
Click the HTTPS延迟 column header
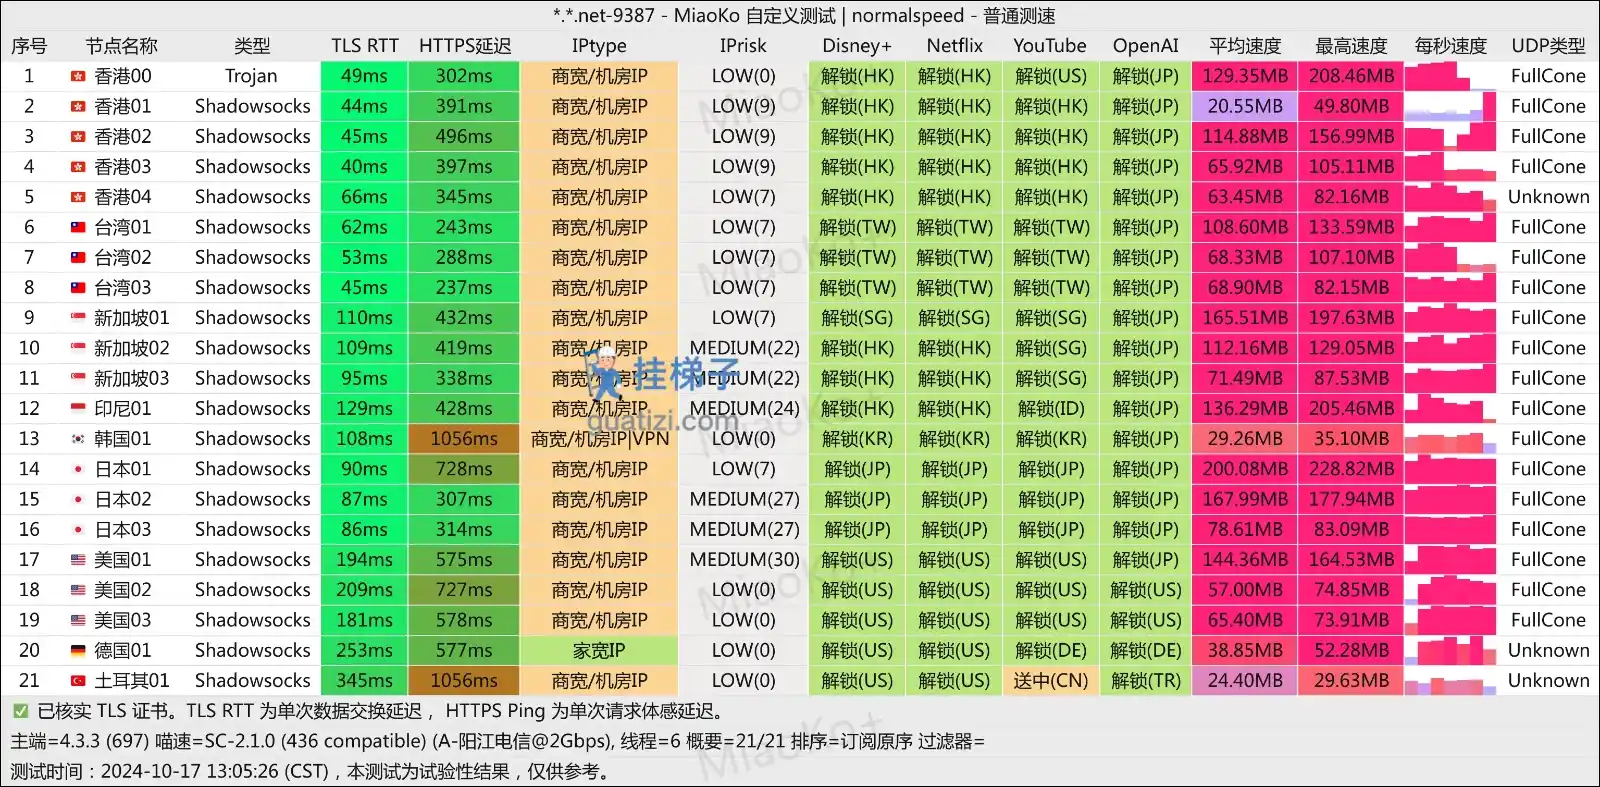[465, 46]
